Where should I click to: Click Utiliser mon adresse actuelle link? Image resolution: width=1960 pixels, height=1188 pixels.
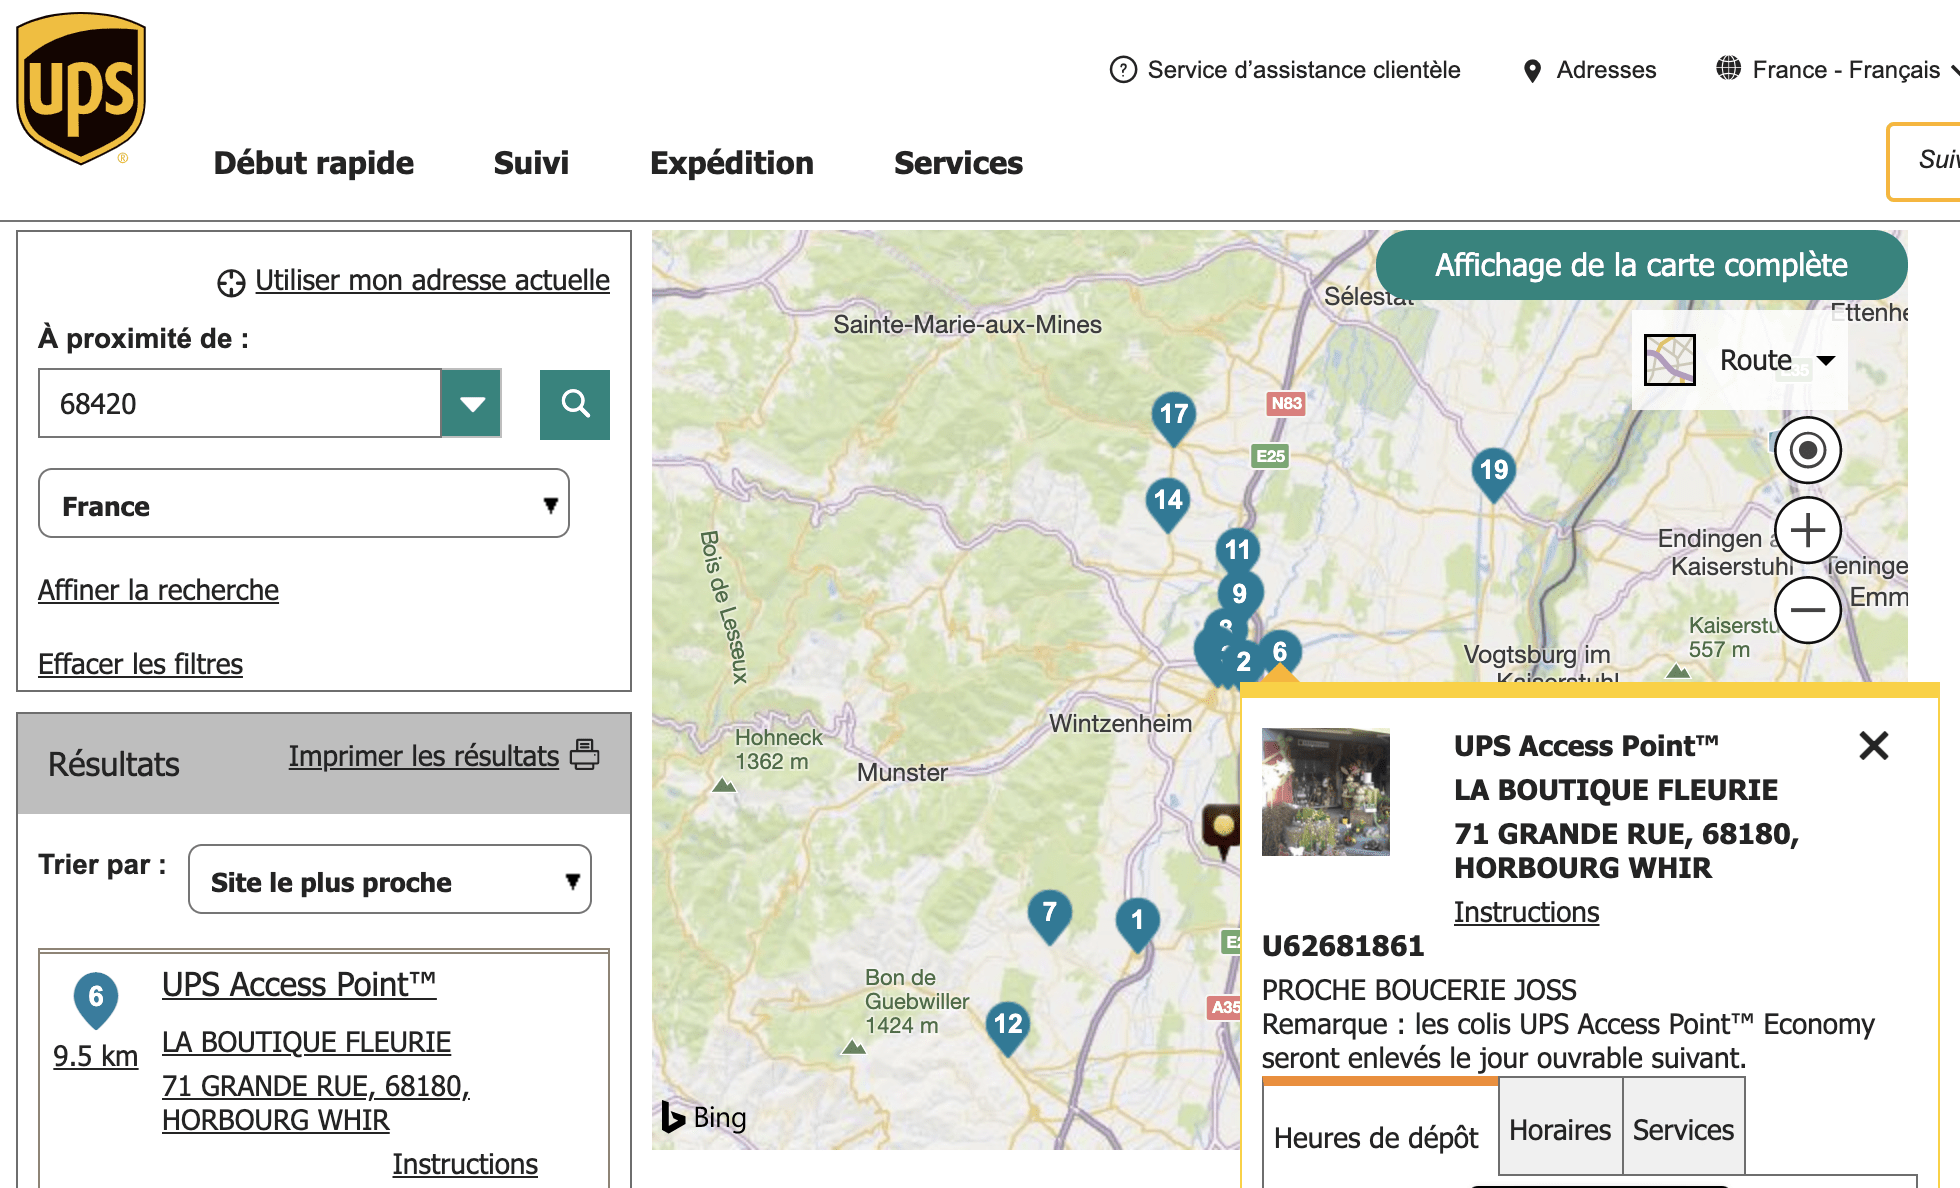click(x=432, y=281)
